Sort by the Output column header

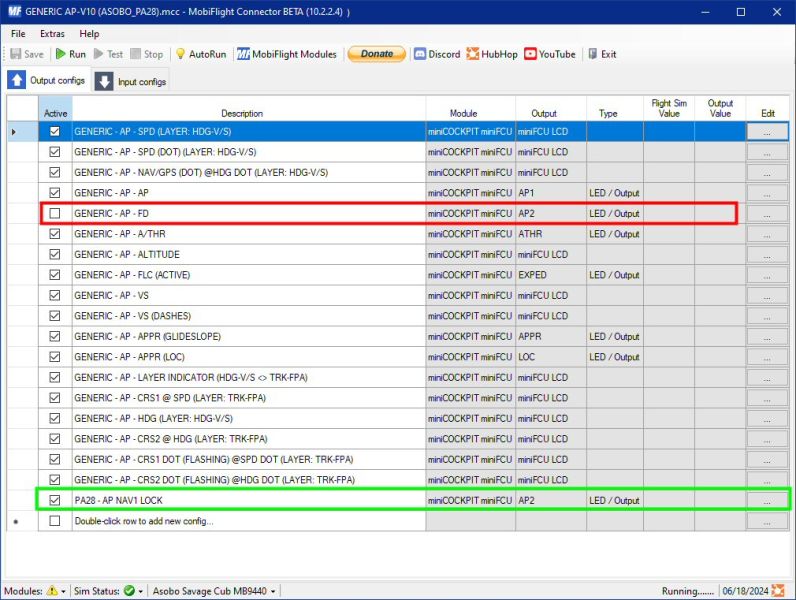551,109
